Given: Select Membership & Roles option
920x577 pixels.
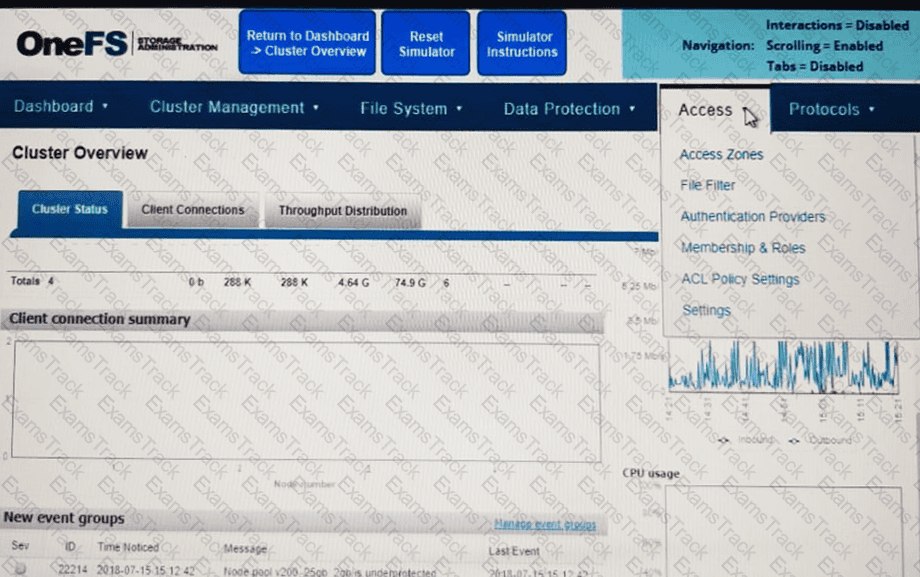Looking at the screenshot, I should (742, 248).
